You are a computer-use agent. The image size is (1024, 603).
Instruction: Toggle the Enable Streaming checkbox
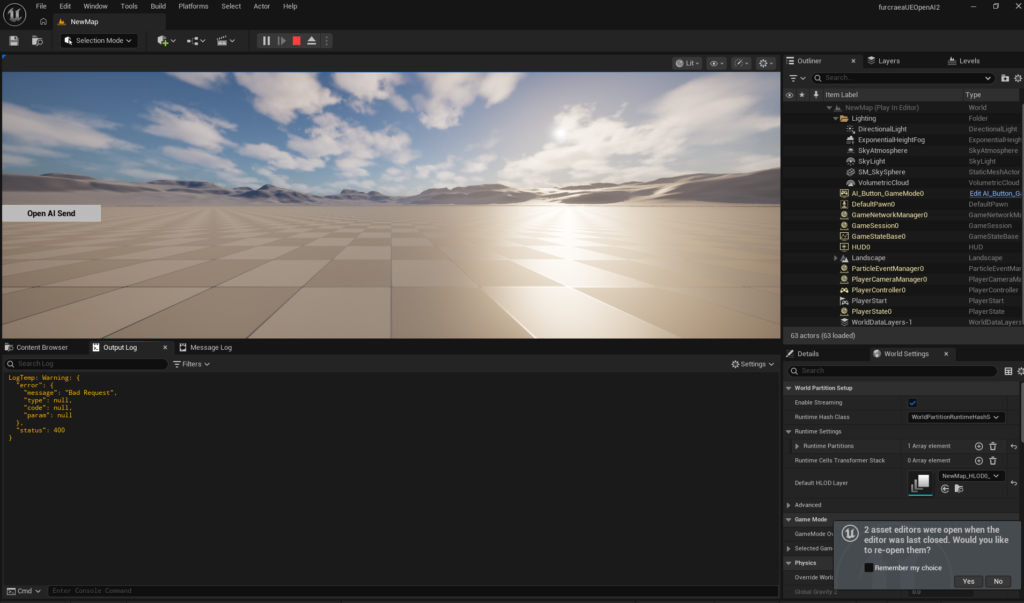(912, 403)
